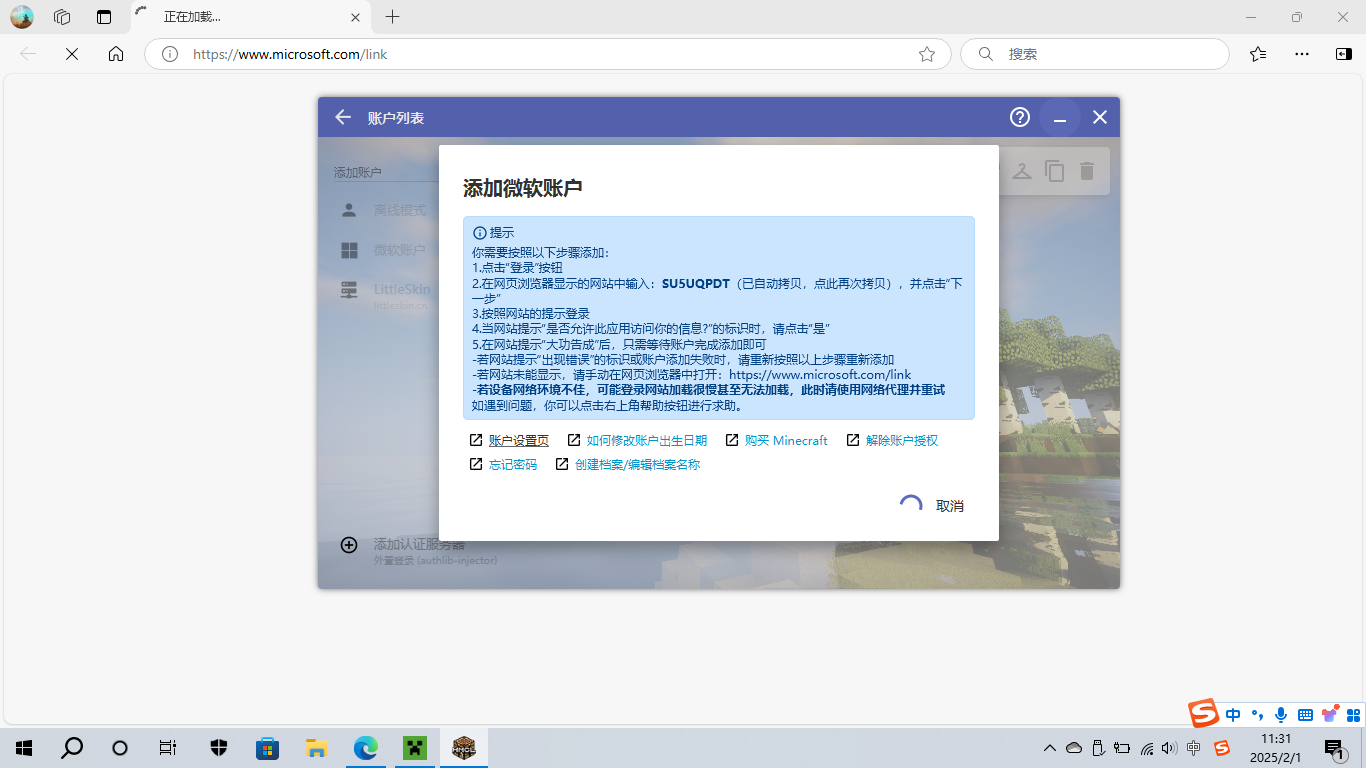The width and height of the screenshot is (1366, 768).
Task: Open the help question-mark icon in launcher
Action: click(x=1020, y=117)
